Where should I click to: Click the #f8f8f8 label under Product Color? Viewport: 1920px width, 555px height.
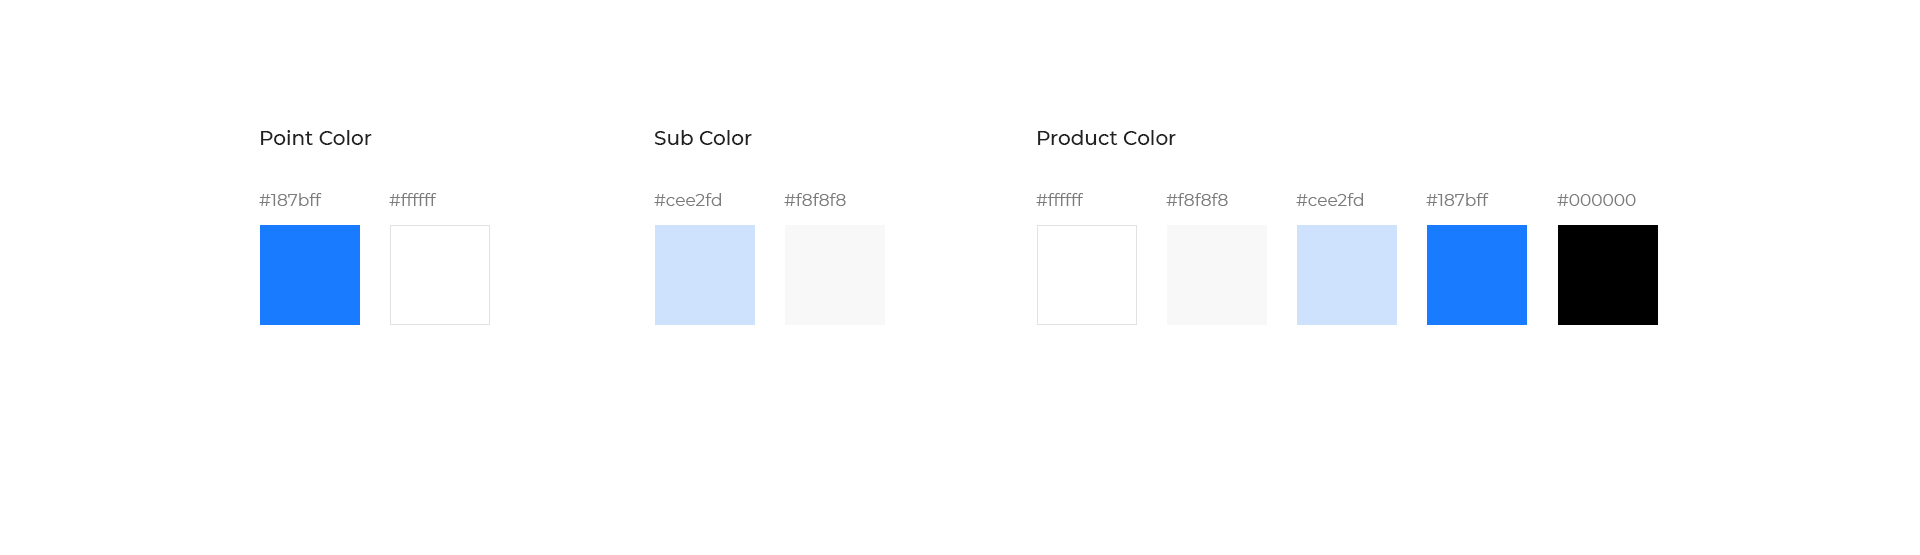tap(1197, 200)
